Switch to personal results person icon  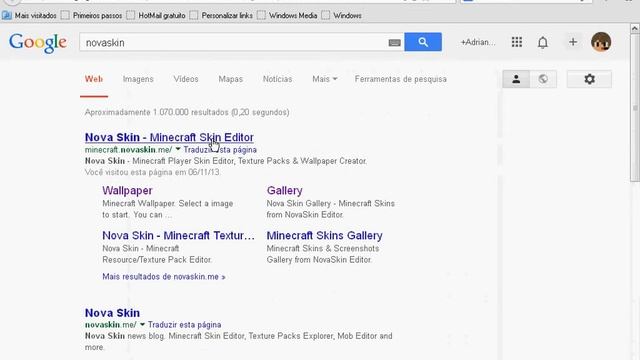516,79
